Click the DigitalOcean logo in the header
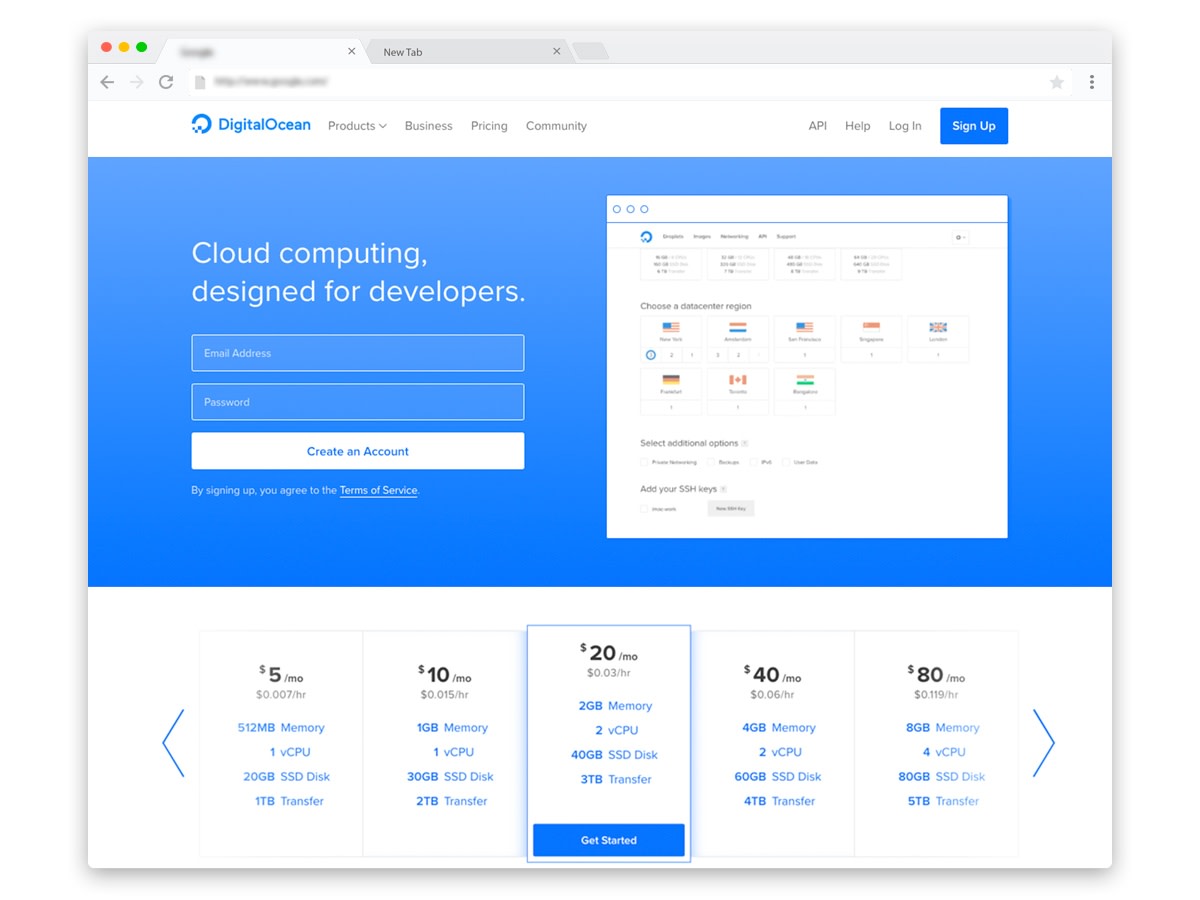The height and width of the screenshot is (900, 1200). (x=251, y=125)
